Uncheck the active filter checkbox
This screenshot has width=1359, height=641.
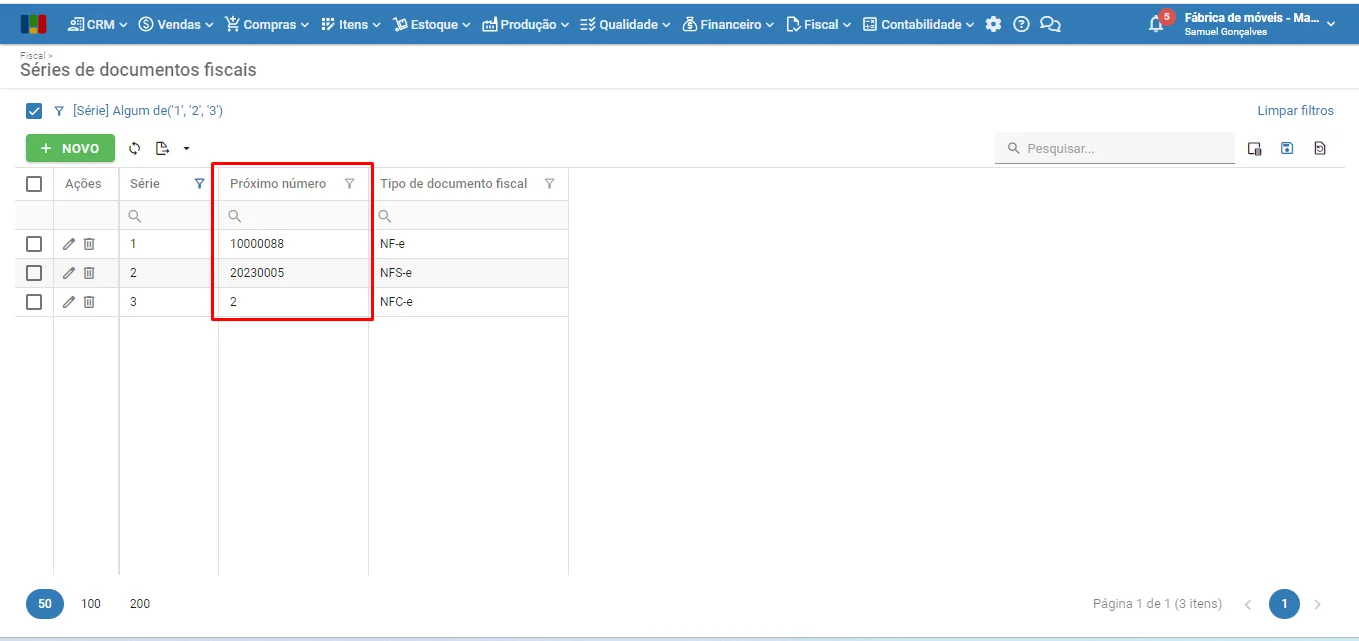click(x=34, y=111)
